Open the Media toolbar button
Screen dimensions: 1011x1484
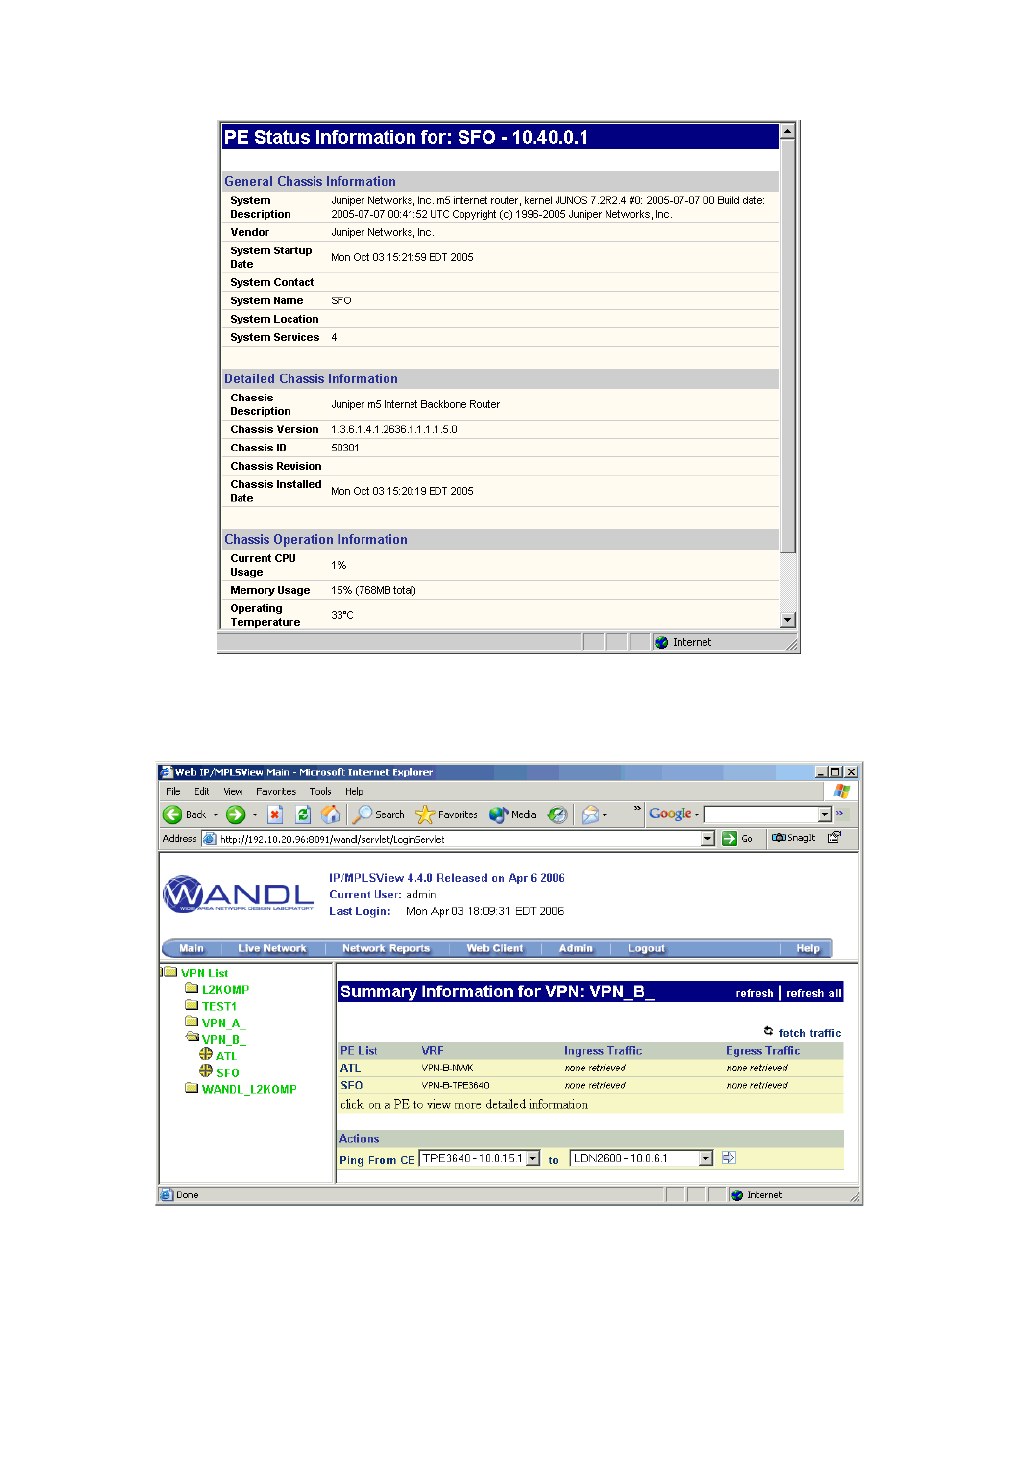pos(513,815)
